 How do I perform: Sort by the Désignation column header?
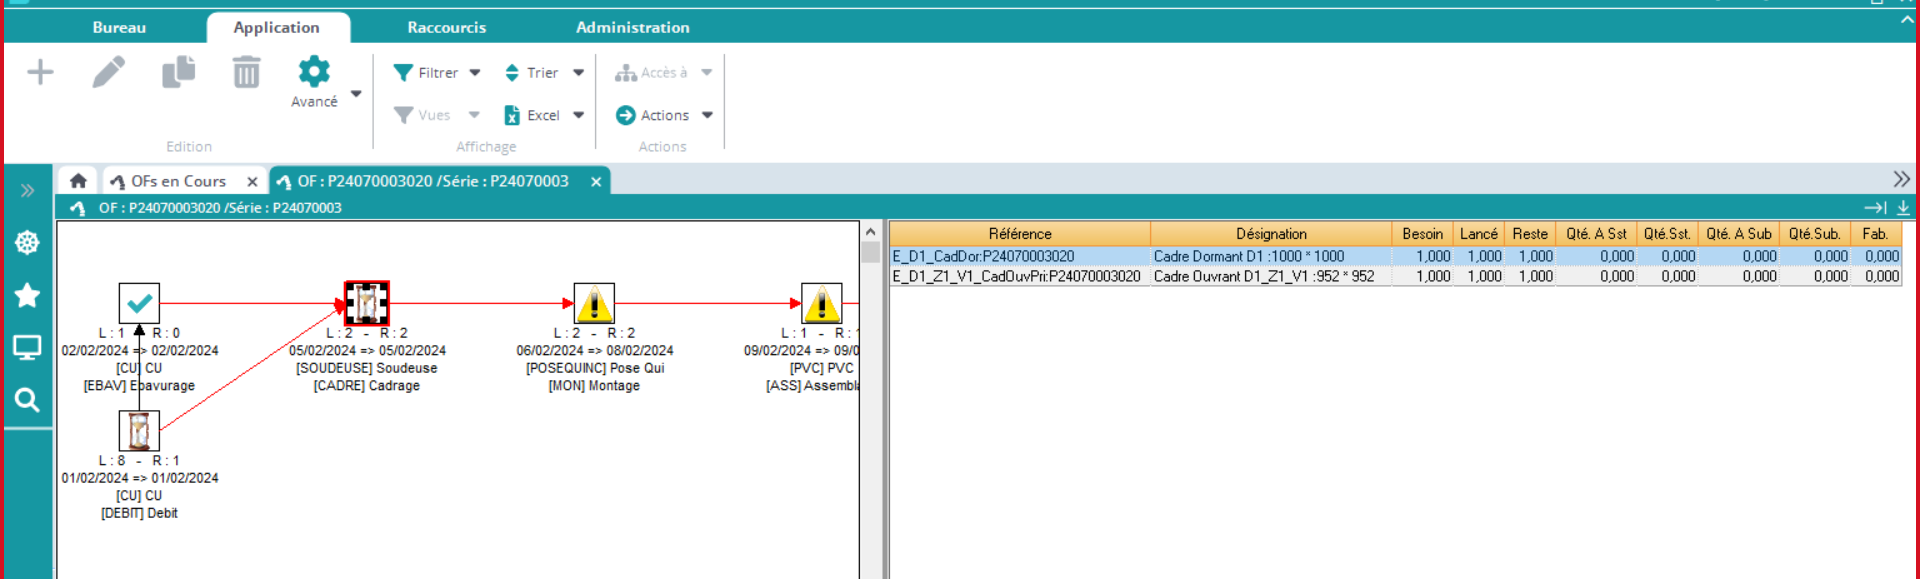coord(1270,234)
